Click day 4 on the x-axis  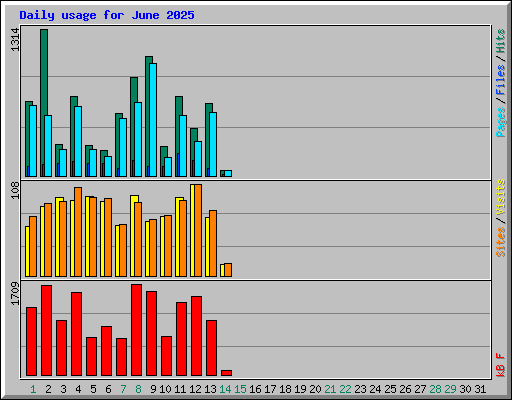click(78, 389)
